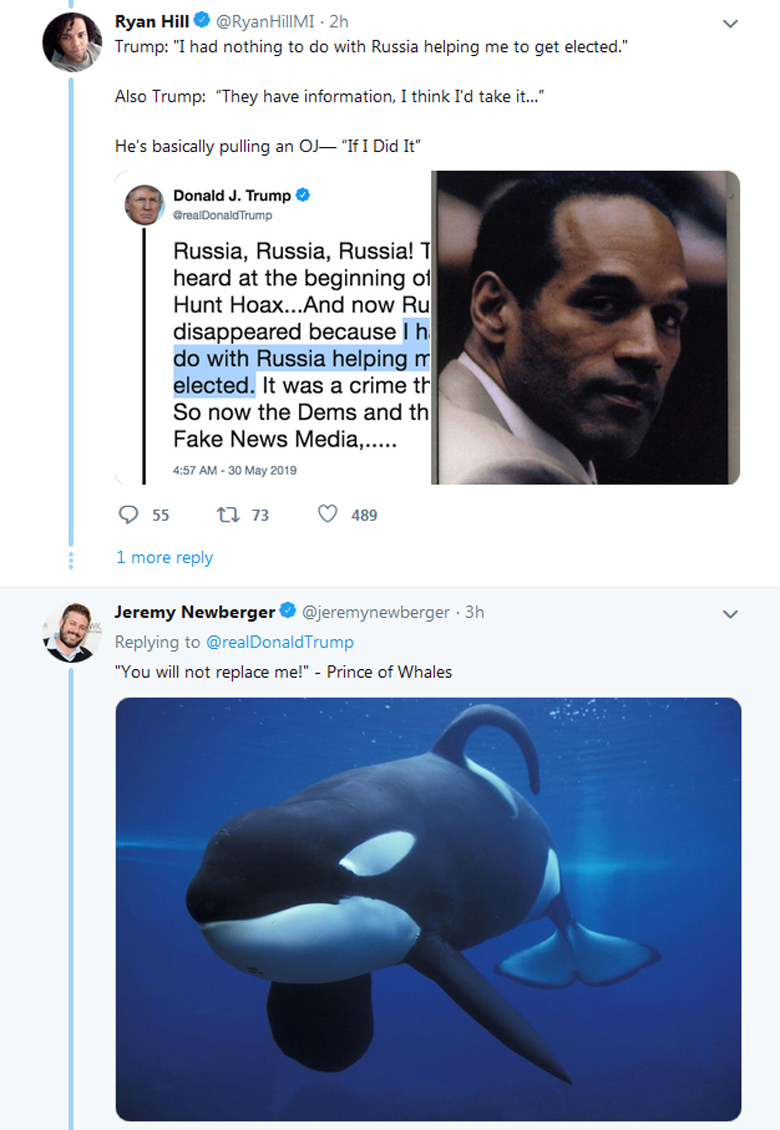Open the orca whale photo

[428, 909]
